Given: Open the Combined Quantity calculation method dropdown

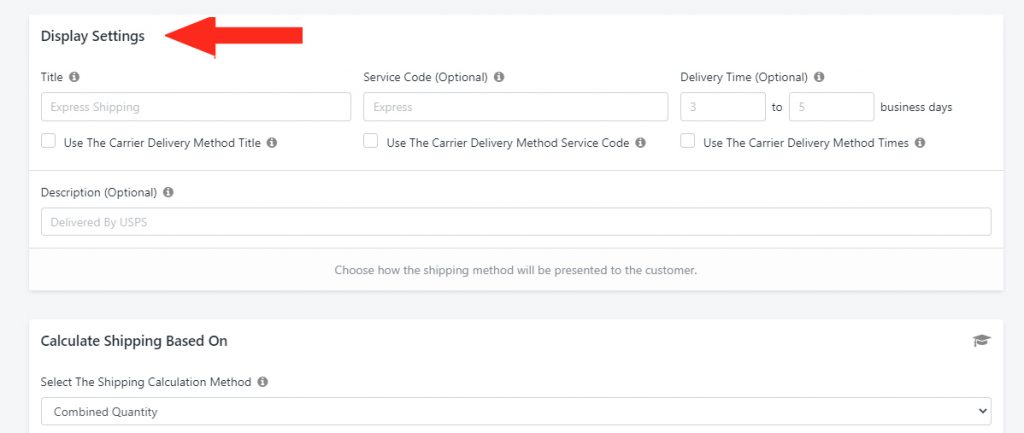Looking at the screenshot, I should tap(516, 411).
